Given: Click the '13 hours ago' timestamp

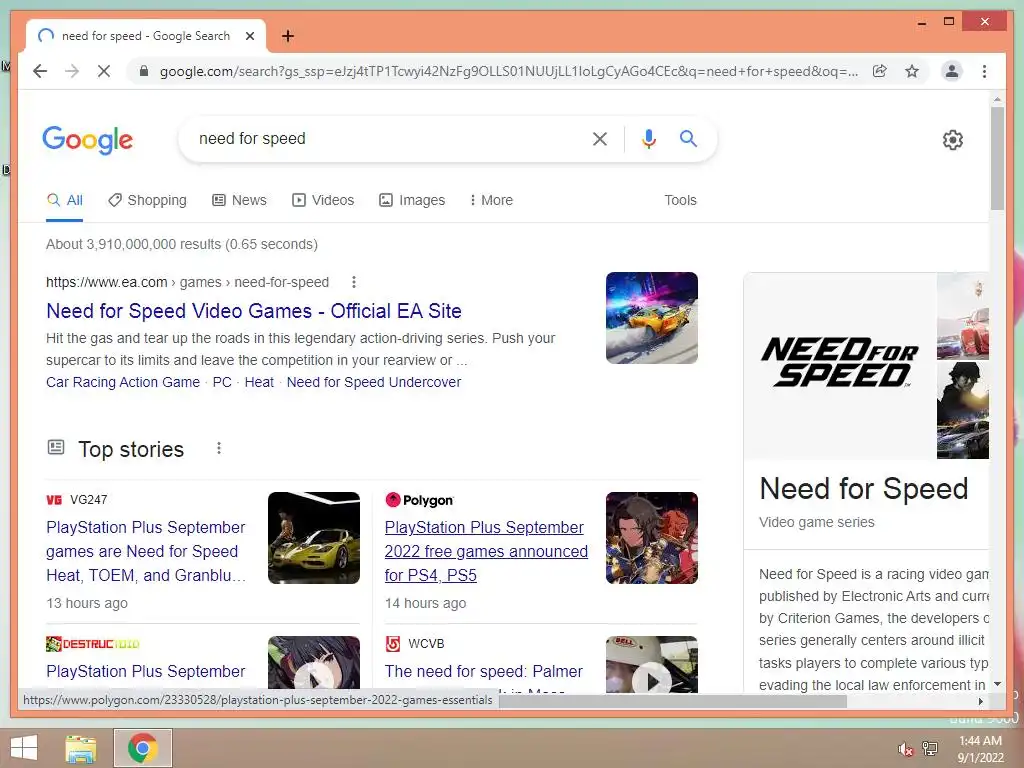Looking at the screenshot, I should 87,603.
